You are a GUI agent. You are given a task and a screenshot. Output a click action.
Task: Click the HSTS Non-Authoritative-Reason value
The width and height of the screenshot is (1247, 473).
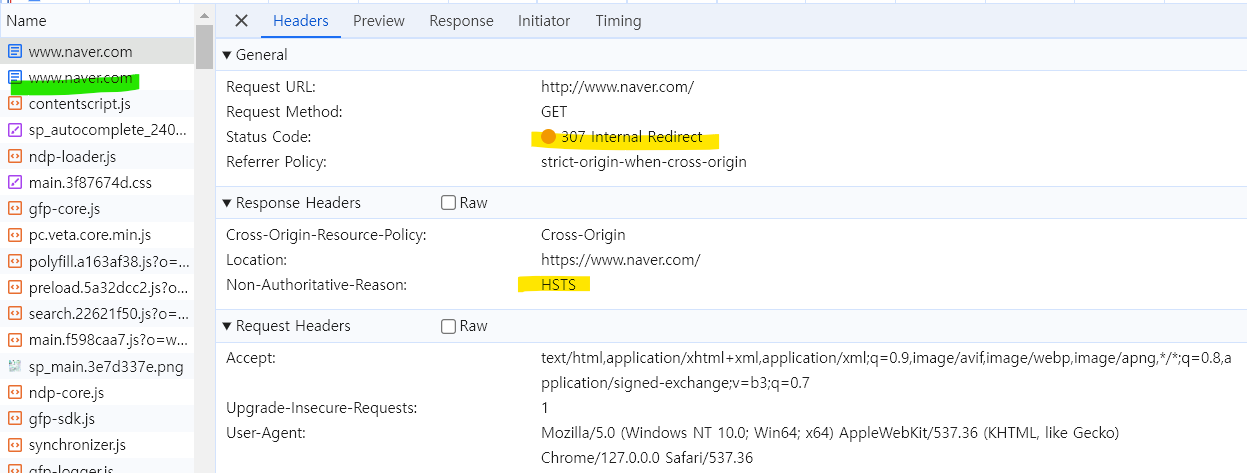(560, 285)
